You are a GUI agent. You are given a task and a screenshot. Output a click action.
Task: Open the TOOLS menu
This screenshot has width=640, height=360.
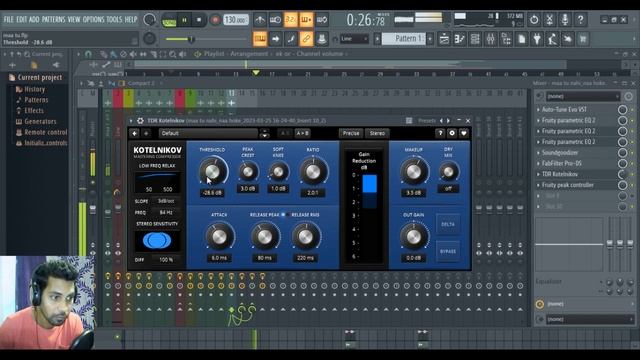114,19
